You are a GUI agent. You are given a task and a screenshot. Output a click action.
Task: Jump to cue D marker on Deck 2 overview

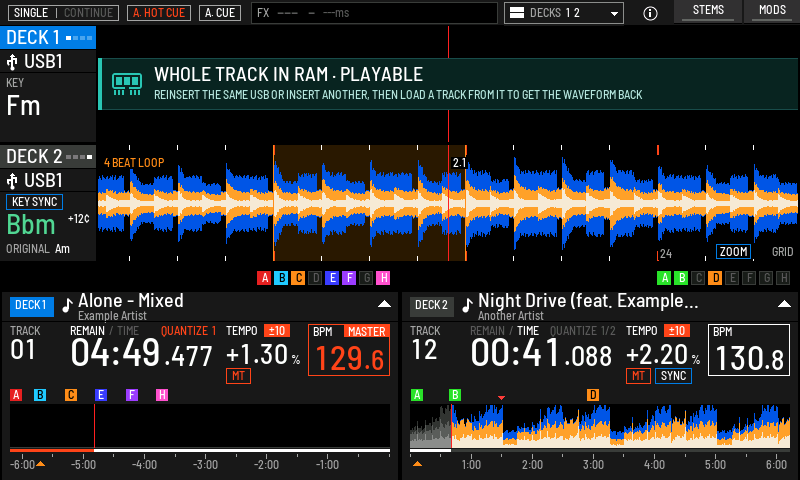point(592,395)
